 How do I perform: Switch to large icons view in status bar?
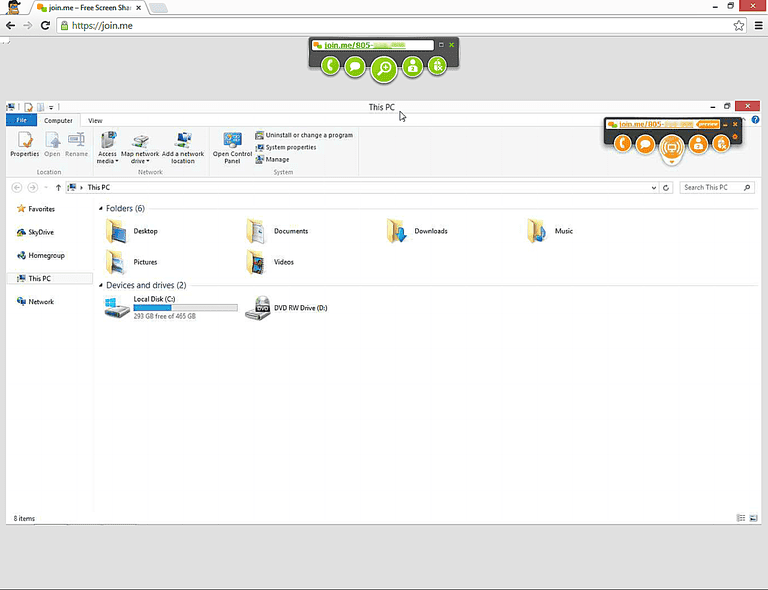pos(753,518)
